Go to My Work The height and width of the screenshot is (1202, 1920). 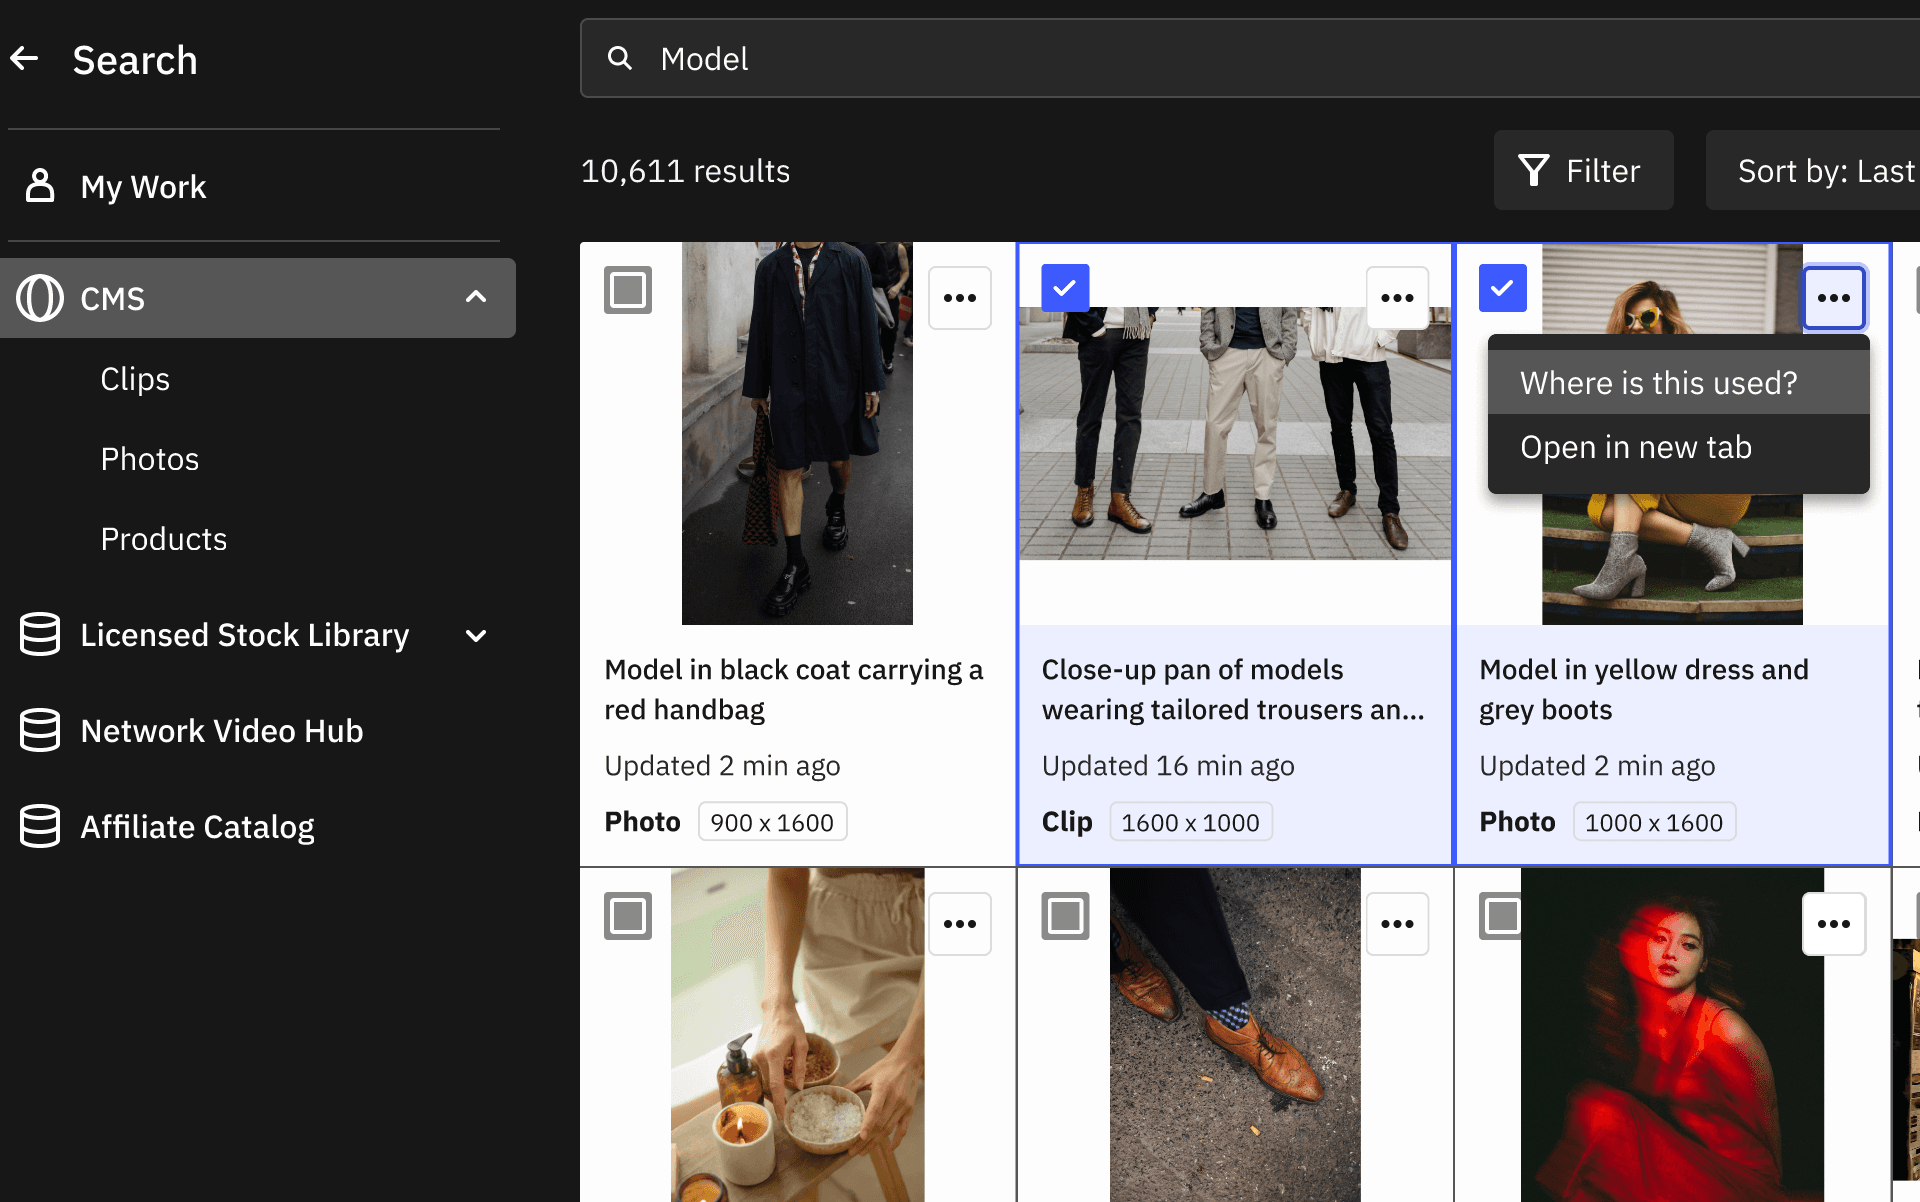(x=143, y=187)
